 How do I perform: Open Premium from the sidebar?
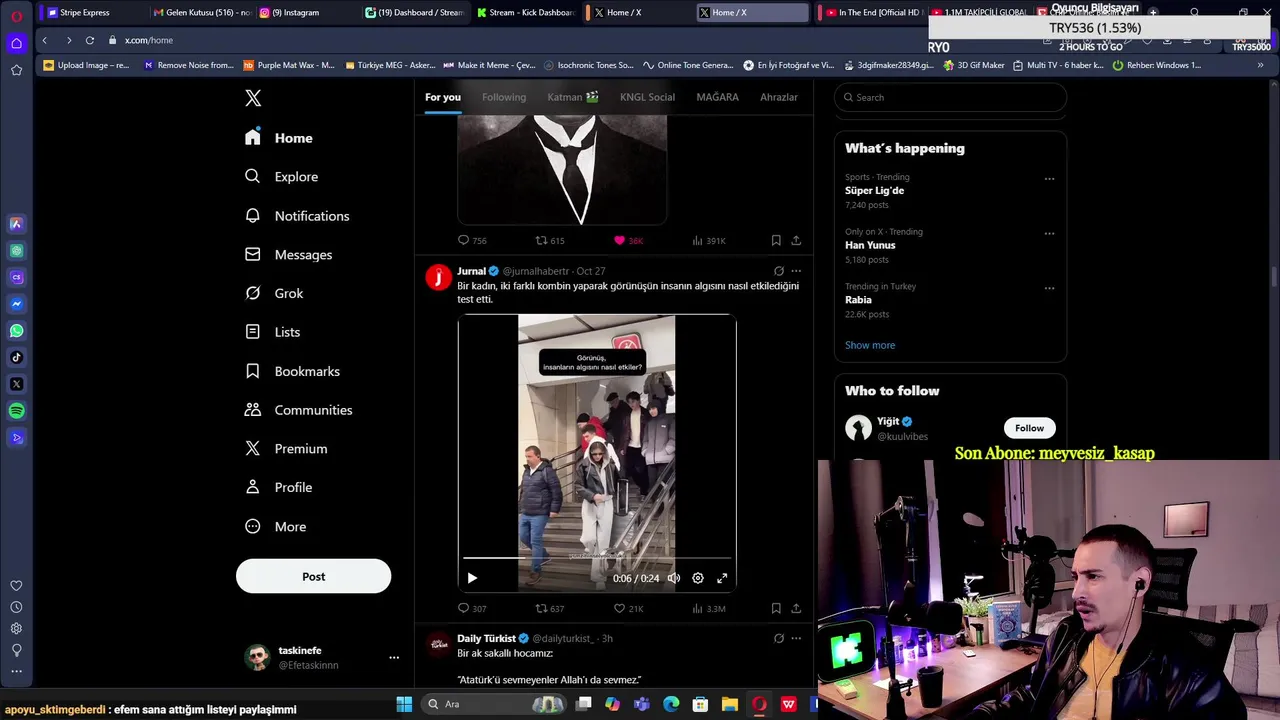[x=286, y=449]
